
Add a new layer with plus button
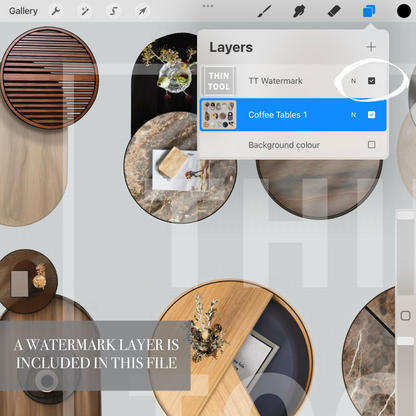point(371,47)
